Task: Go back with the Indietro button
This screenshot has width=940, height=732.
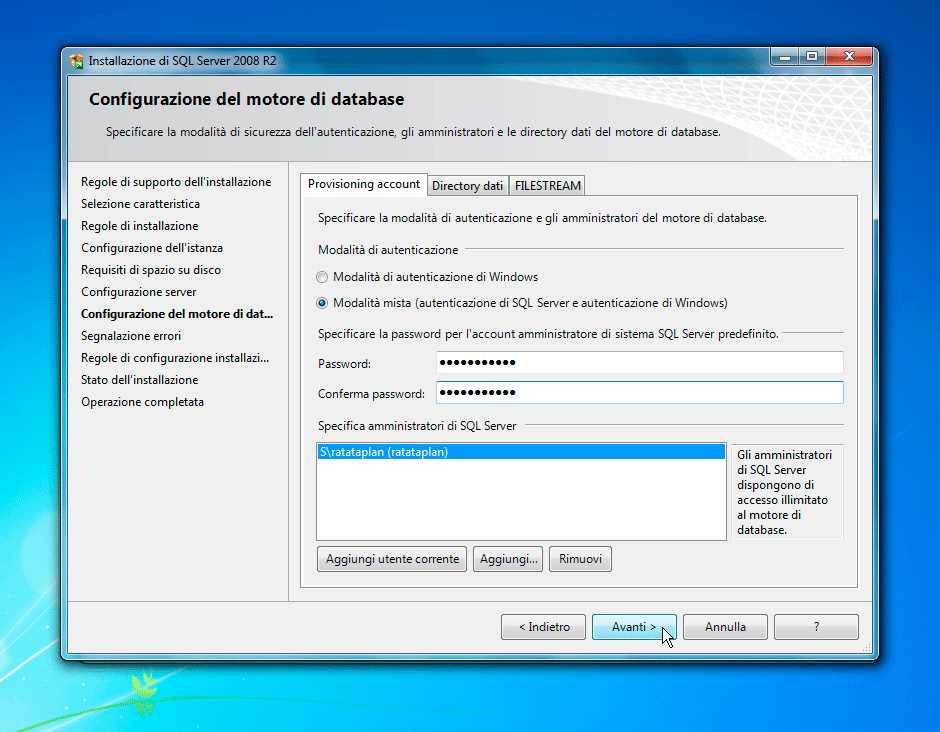Action: tap(544, 627)
